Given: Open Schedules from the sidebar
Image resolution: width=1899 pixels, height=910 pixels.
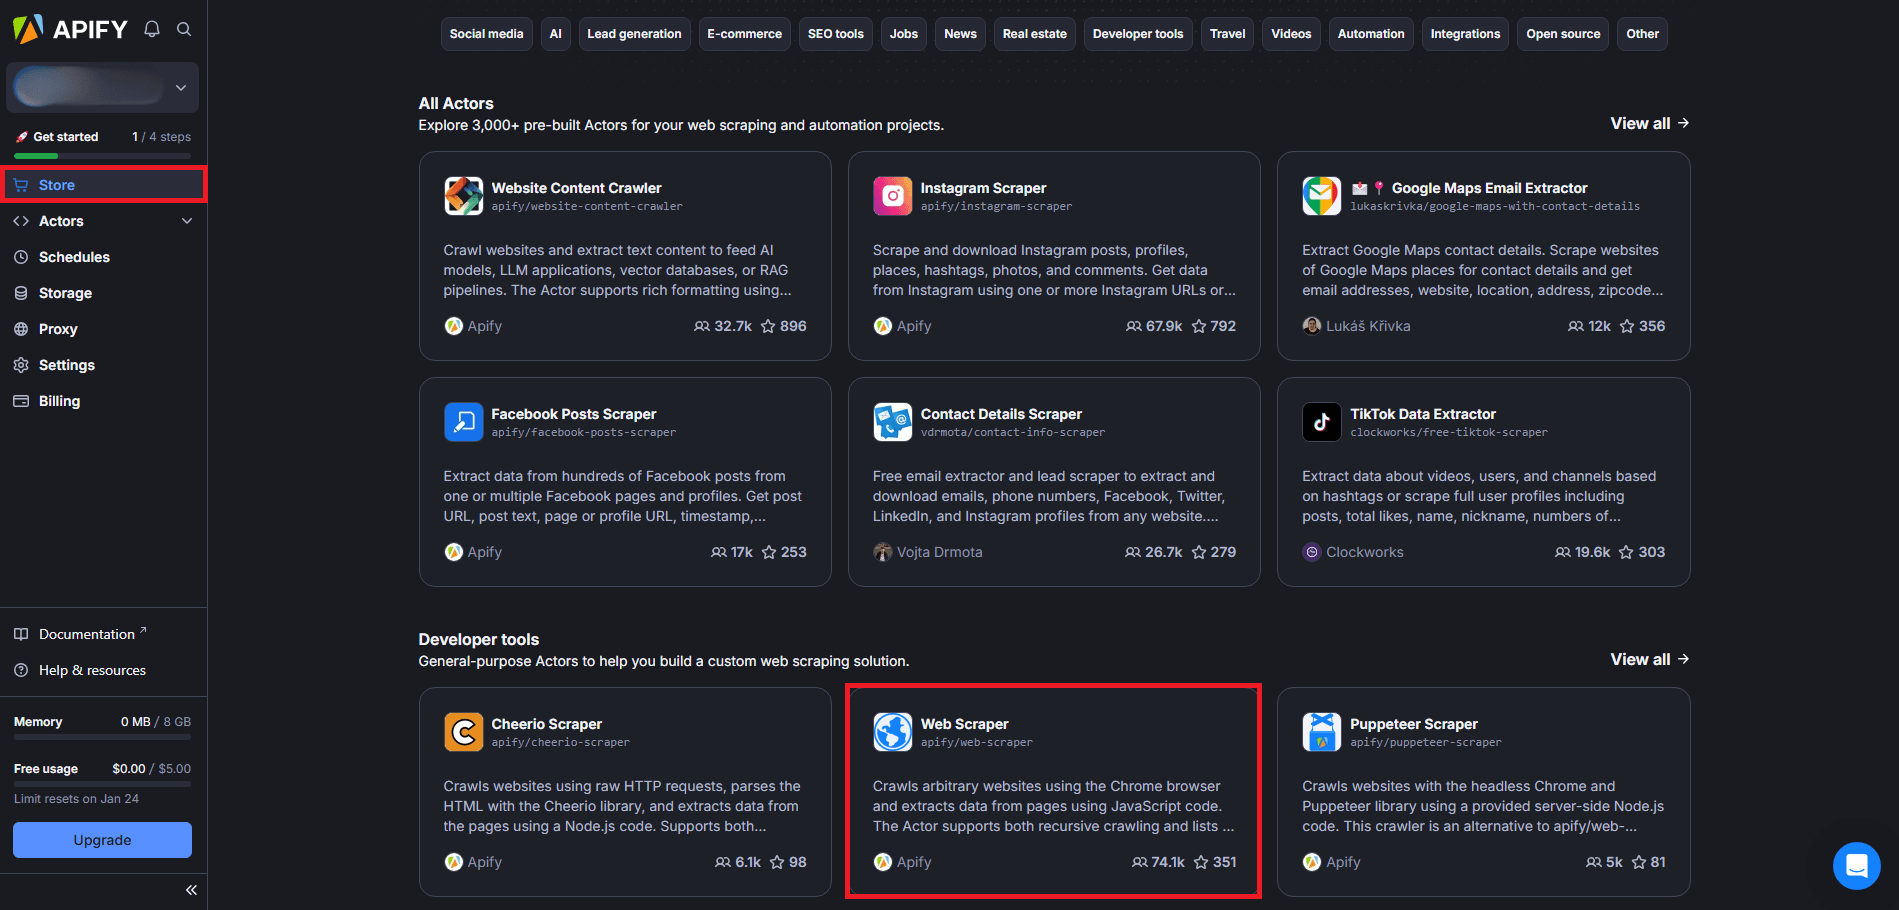Looking at the screenshot, I should (x=73, y=257).
